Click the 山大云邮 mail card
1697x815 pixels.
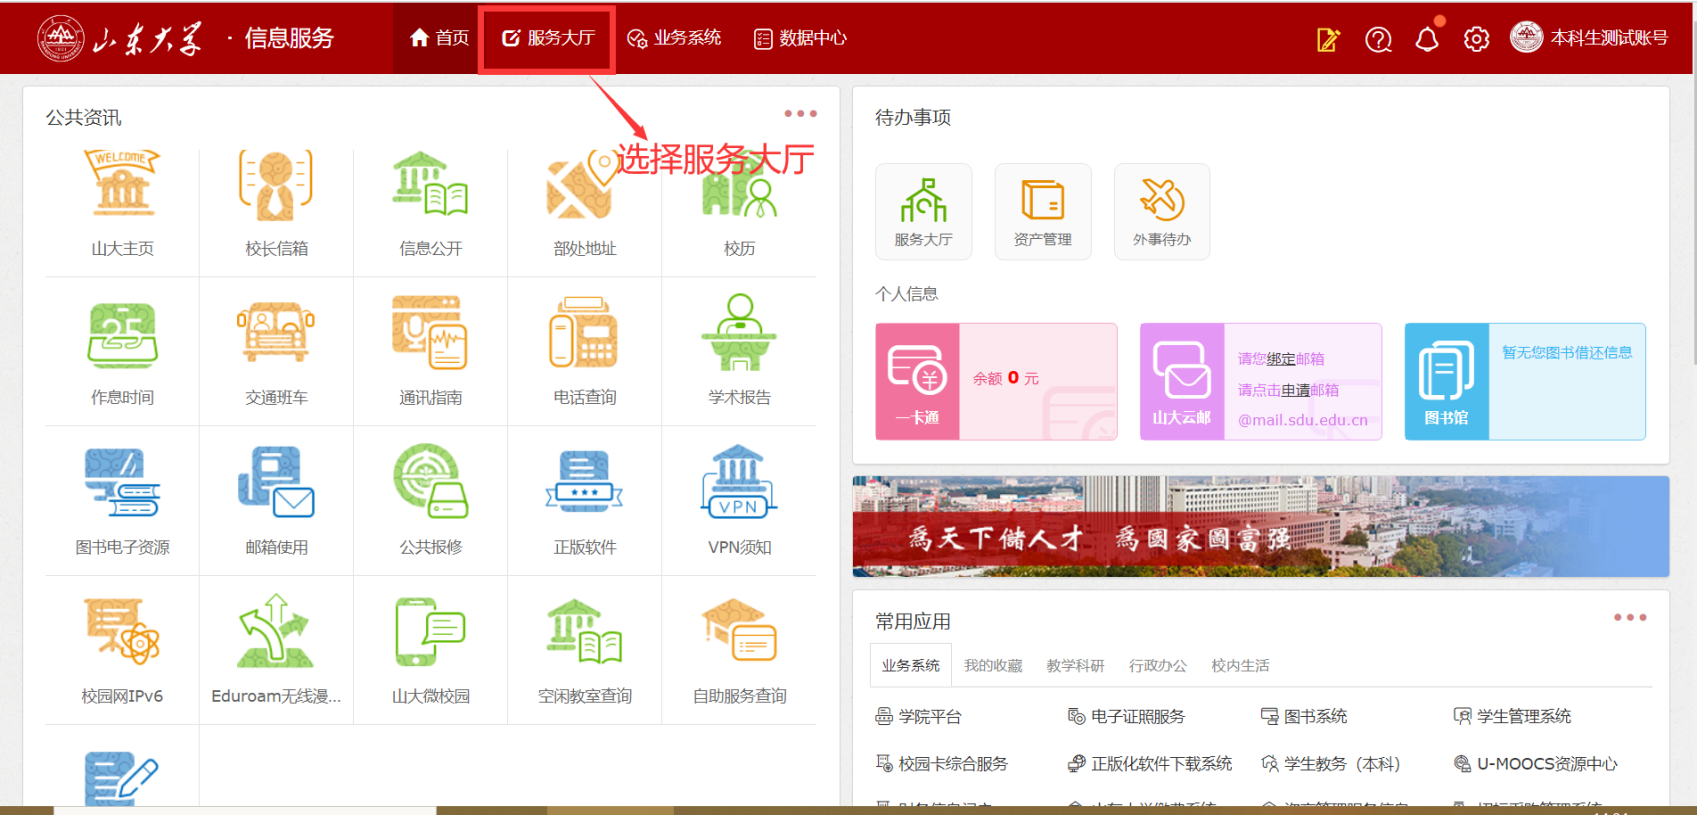tap(1261, 381)
